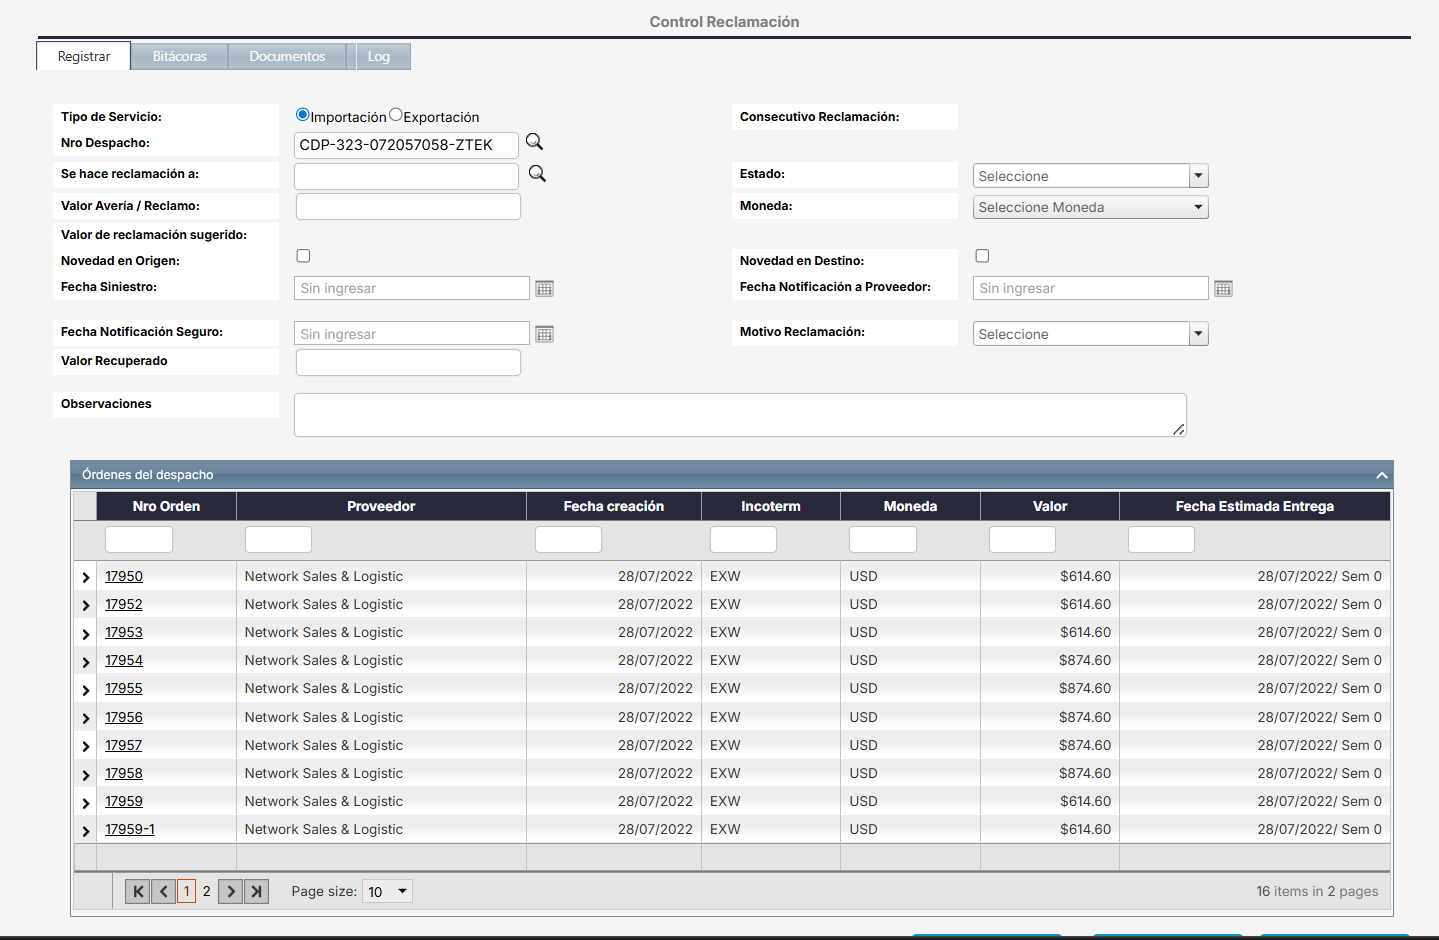Open the Fecha Notificación Seguro calendar
This screenshot has width=1439, height=940.
pyautogui.click(x=544, y=334)
